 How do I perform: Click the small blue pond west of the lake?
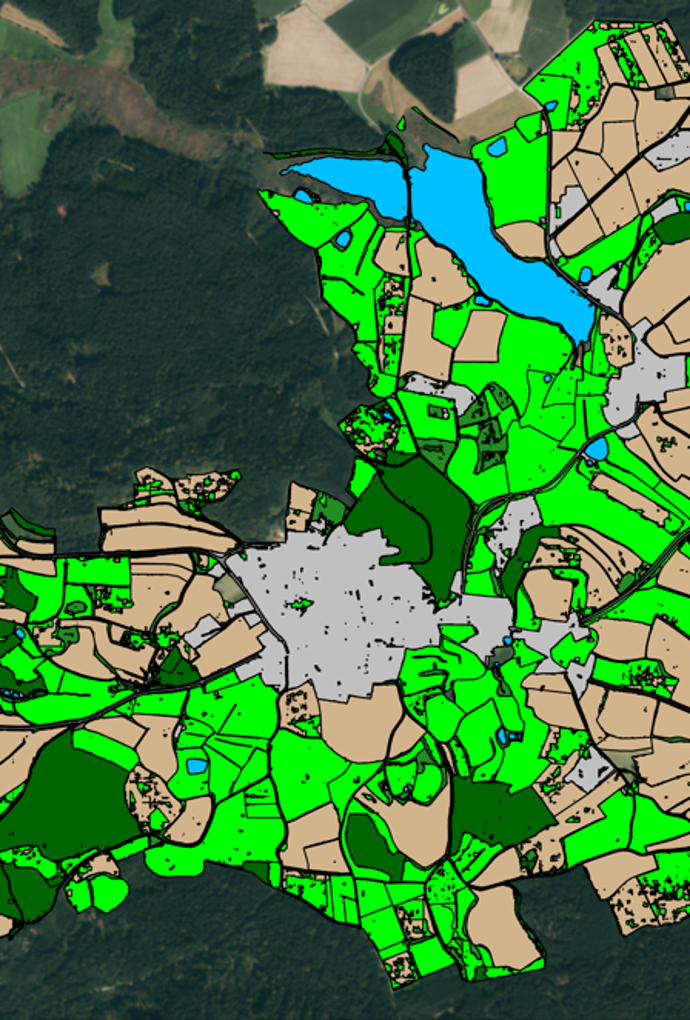pos(343,240)
